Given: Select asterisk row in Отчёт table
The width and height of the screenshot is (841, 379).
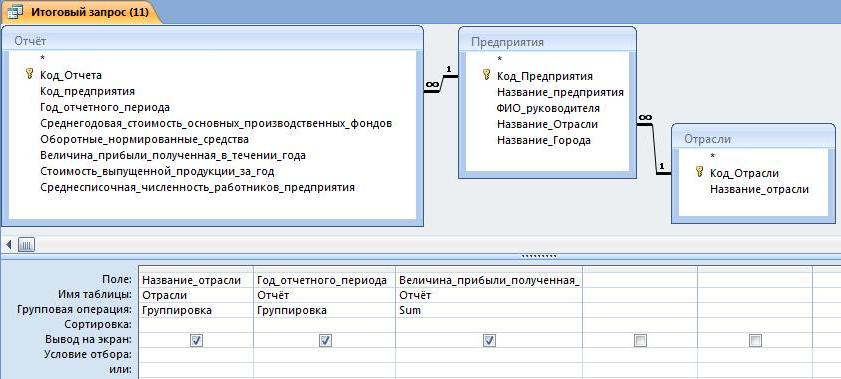Looking at the screenshot, I should pos(43,58).
